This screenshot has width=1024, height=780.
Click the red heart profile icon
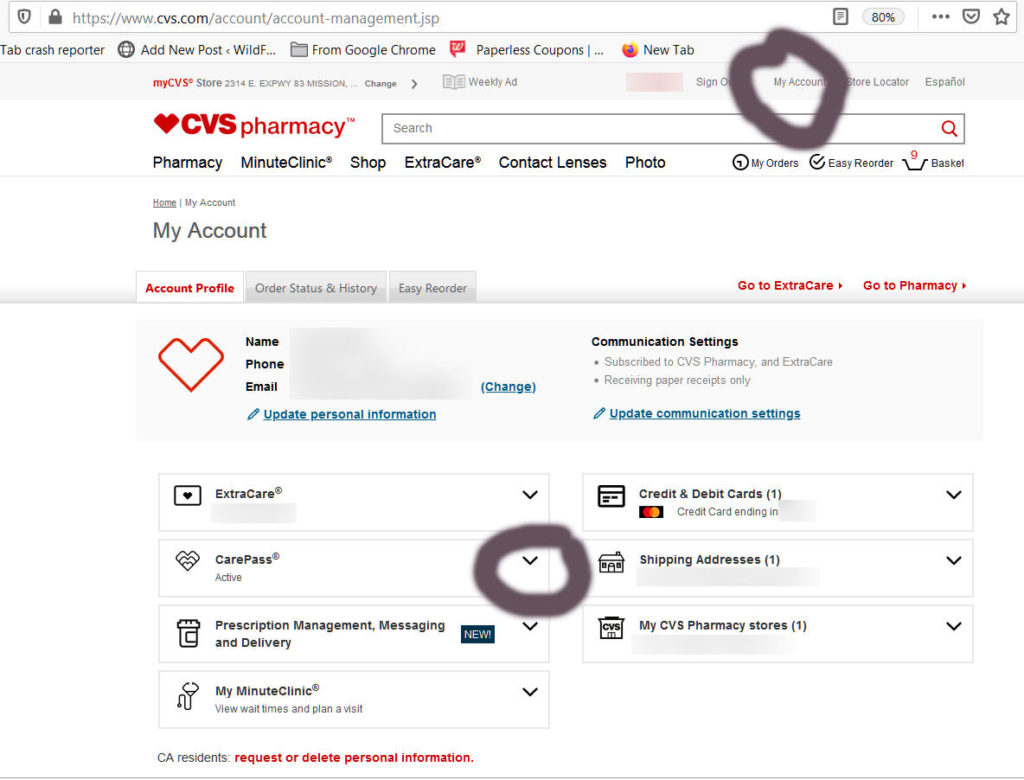click(191, 365)
